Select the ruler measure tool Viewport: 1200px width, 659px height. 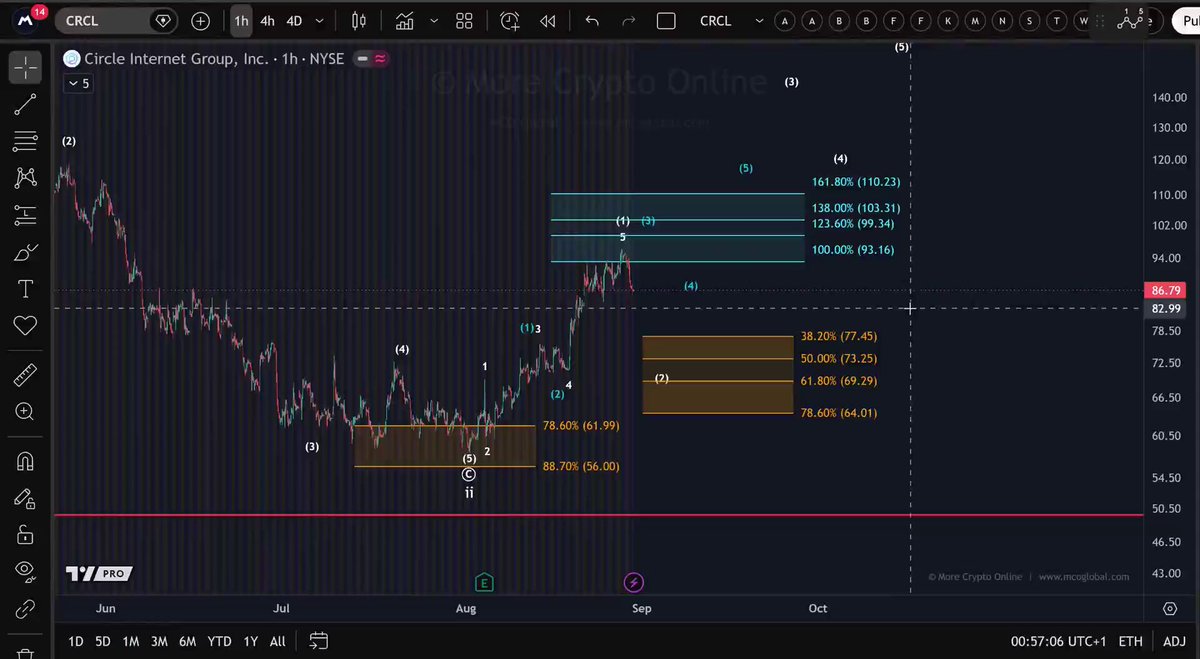(25, 375)
